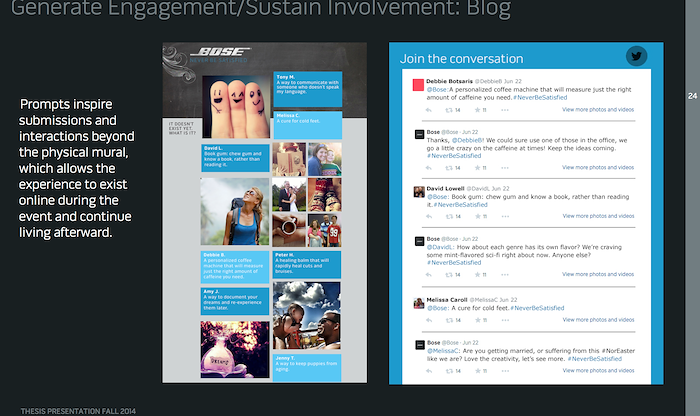Favorite David Lowell's book gum tweet
700x416 pixels.
pyautogui.click(x=478, y=216)
